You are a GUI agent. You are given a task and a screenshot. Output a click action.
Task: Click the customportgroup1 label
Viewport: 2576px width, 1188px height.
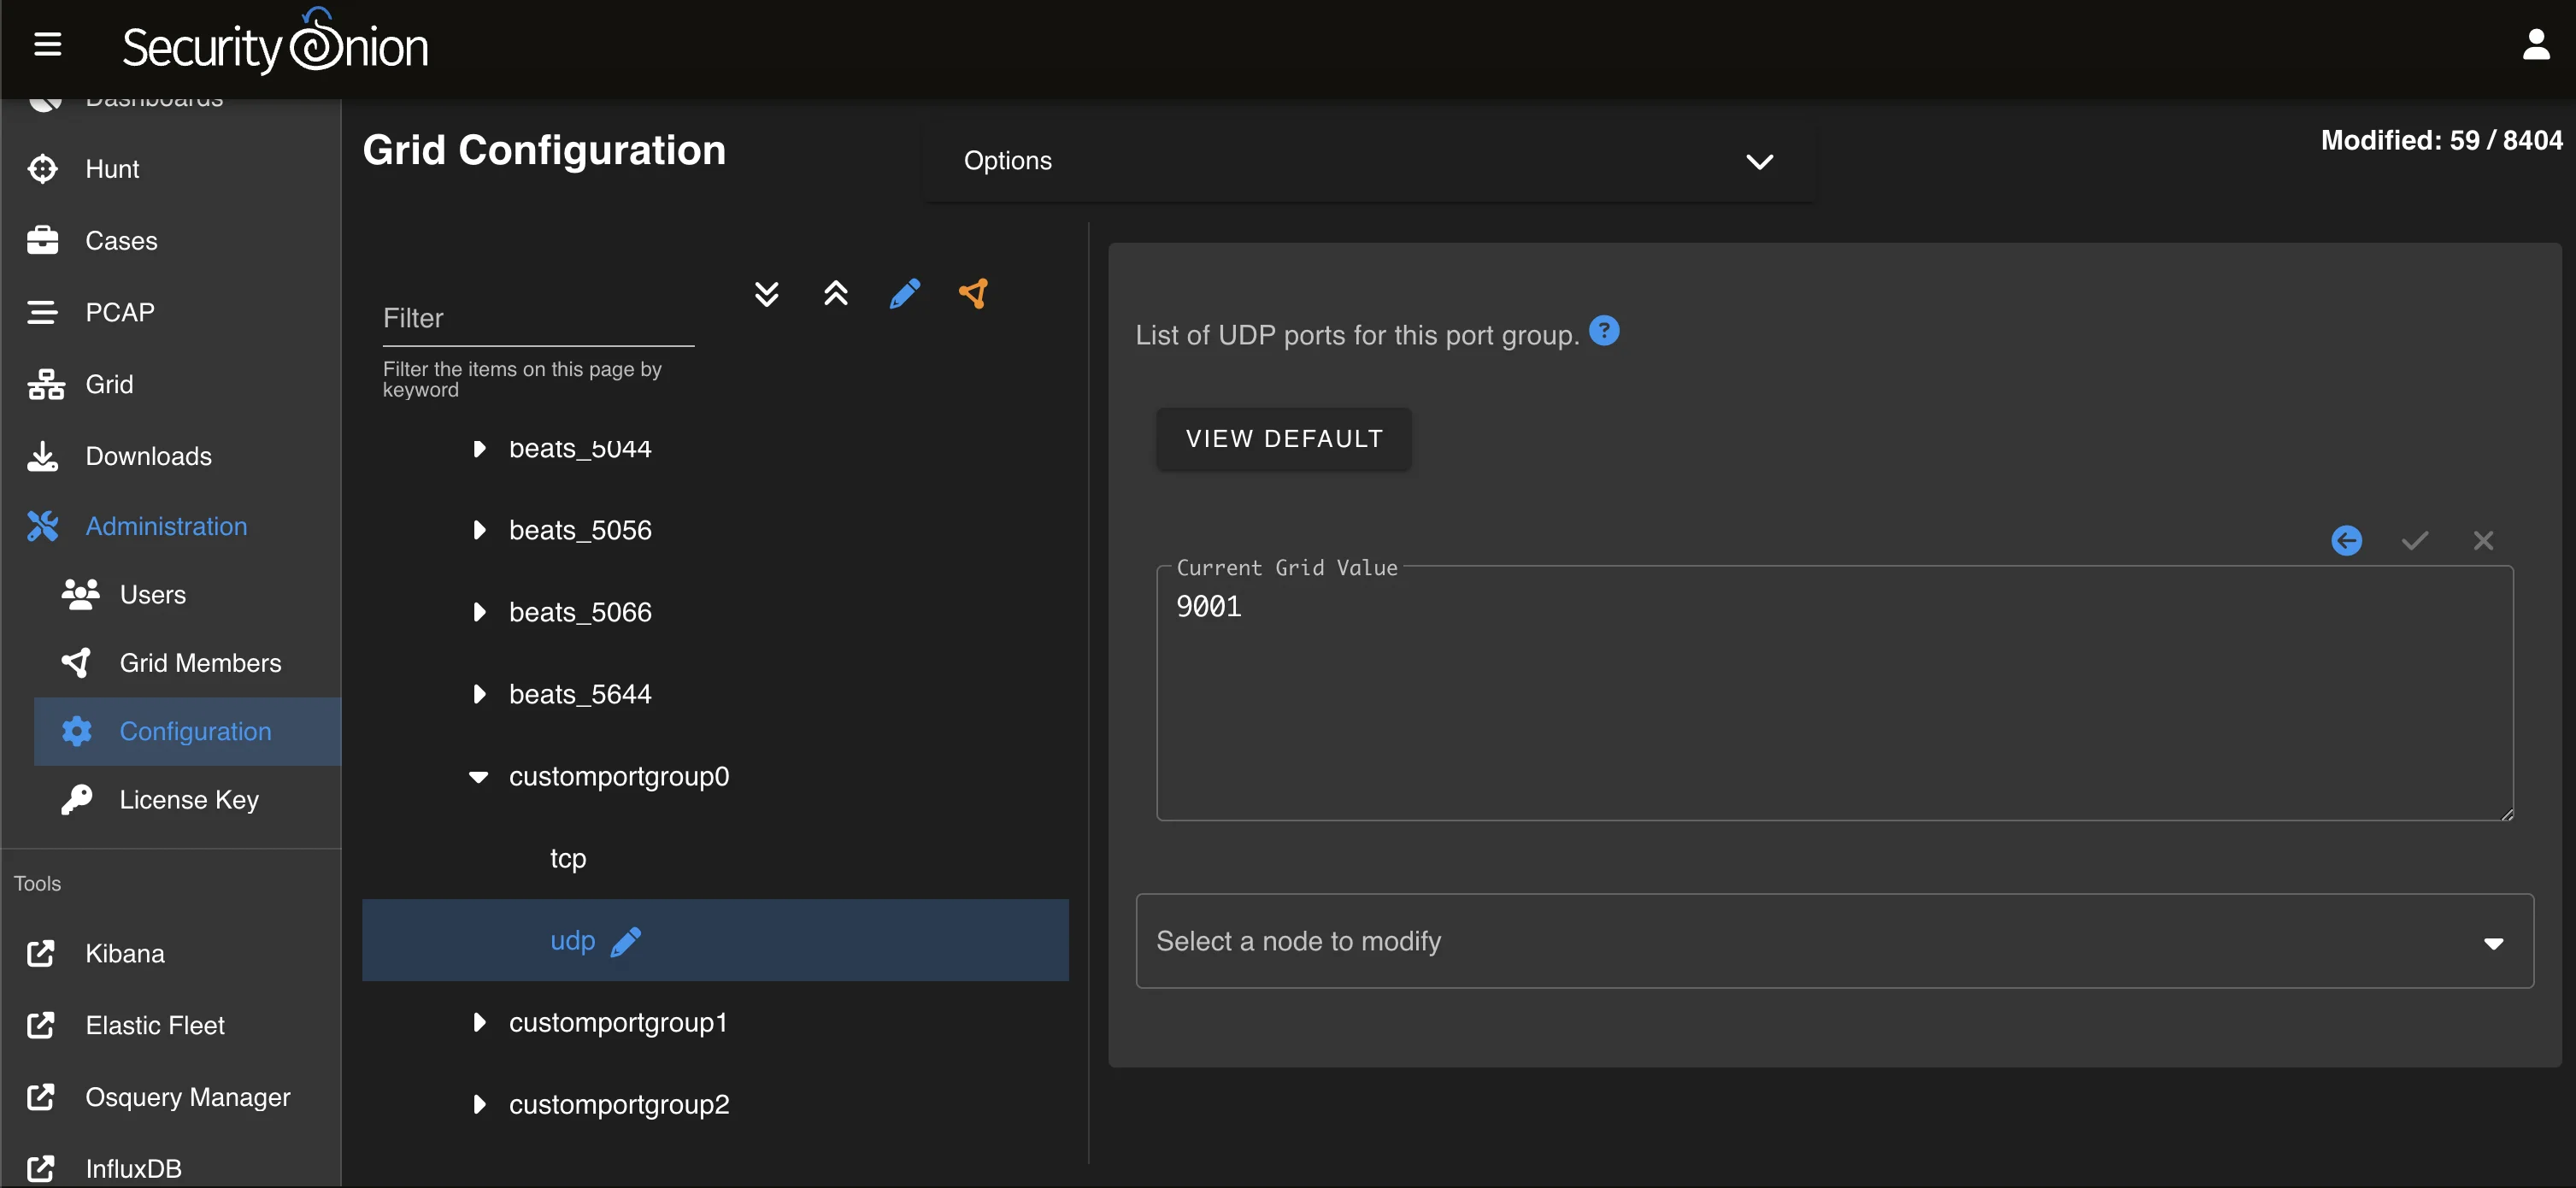tap(618, 1022)
